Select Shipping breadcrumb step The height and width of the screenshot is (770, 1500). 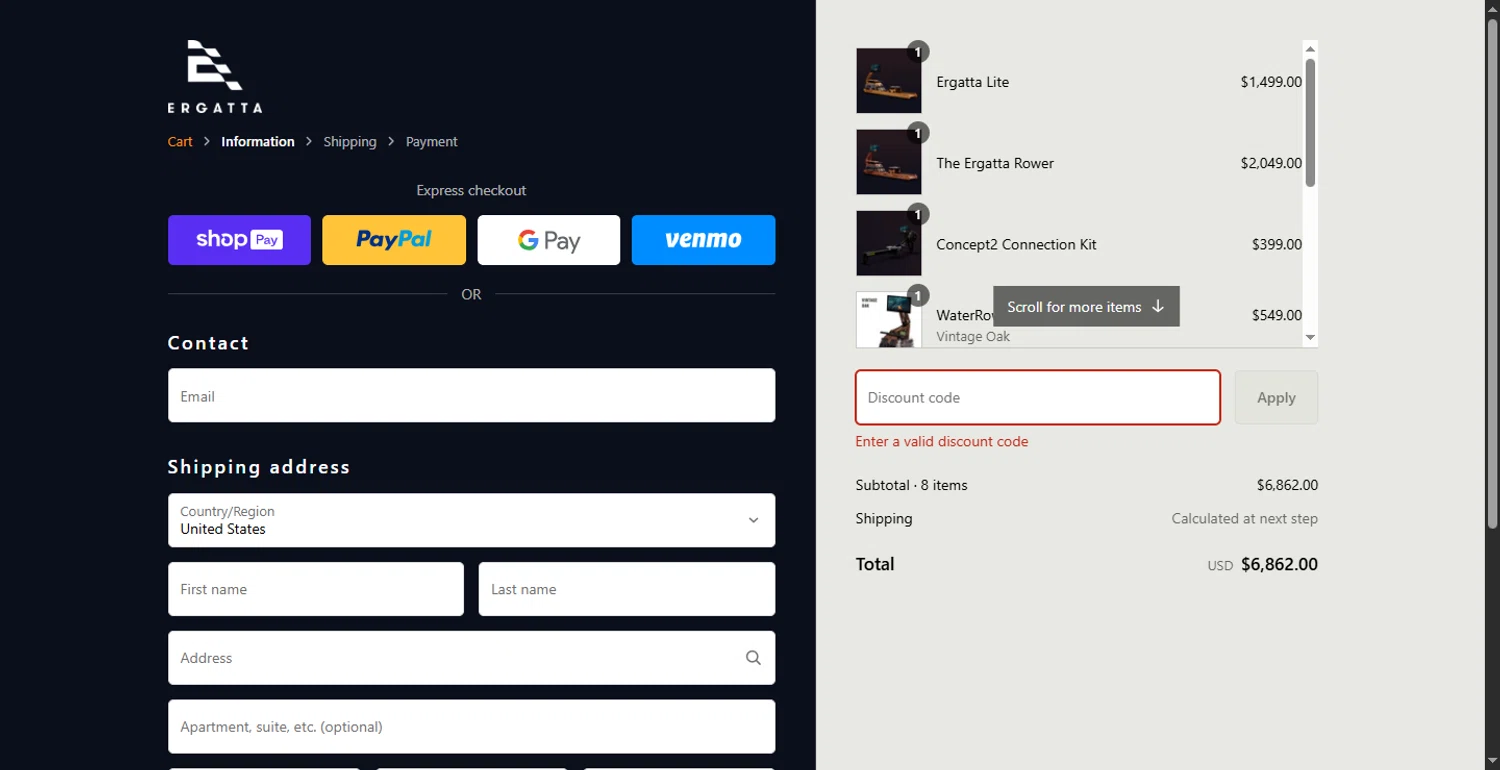click(x=350, y=142)
